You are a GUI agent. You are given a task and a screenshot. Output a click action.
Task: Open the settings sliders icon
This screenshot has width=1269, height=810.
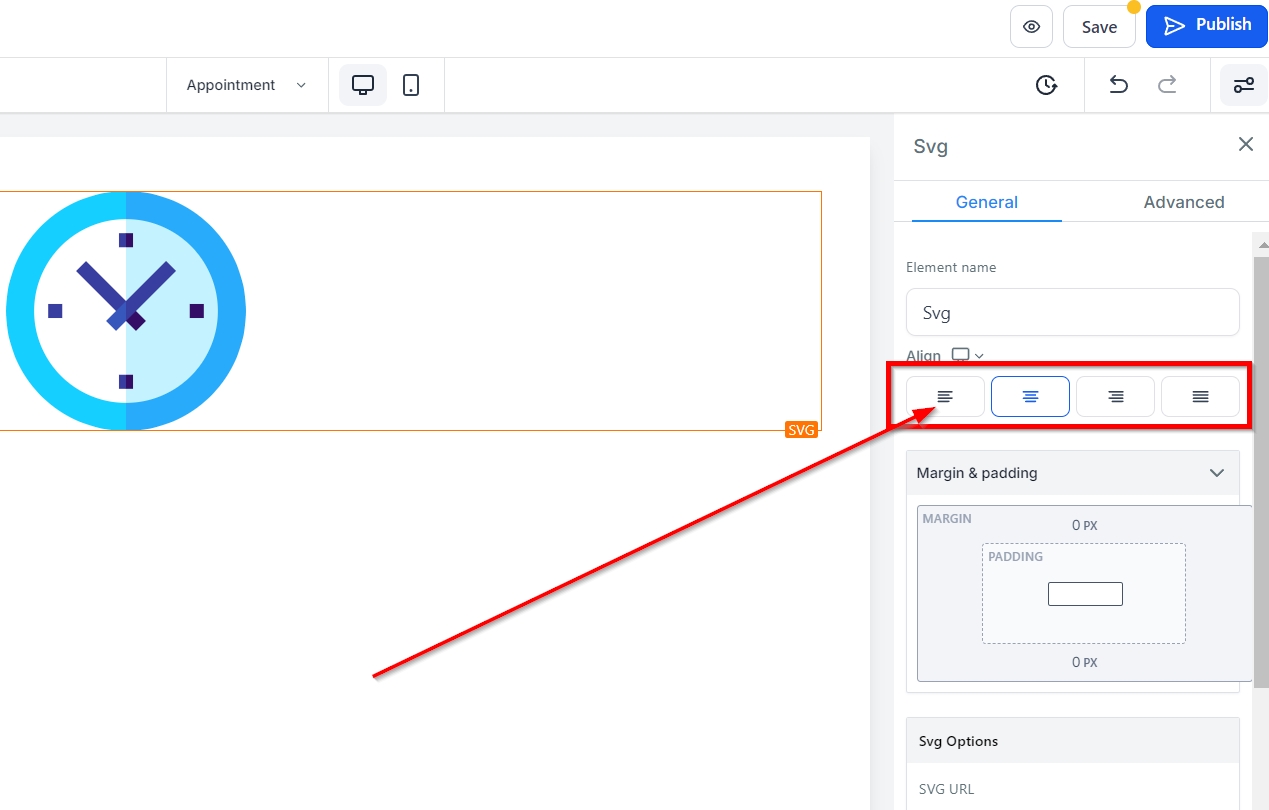(x=1243, y=85)
